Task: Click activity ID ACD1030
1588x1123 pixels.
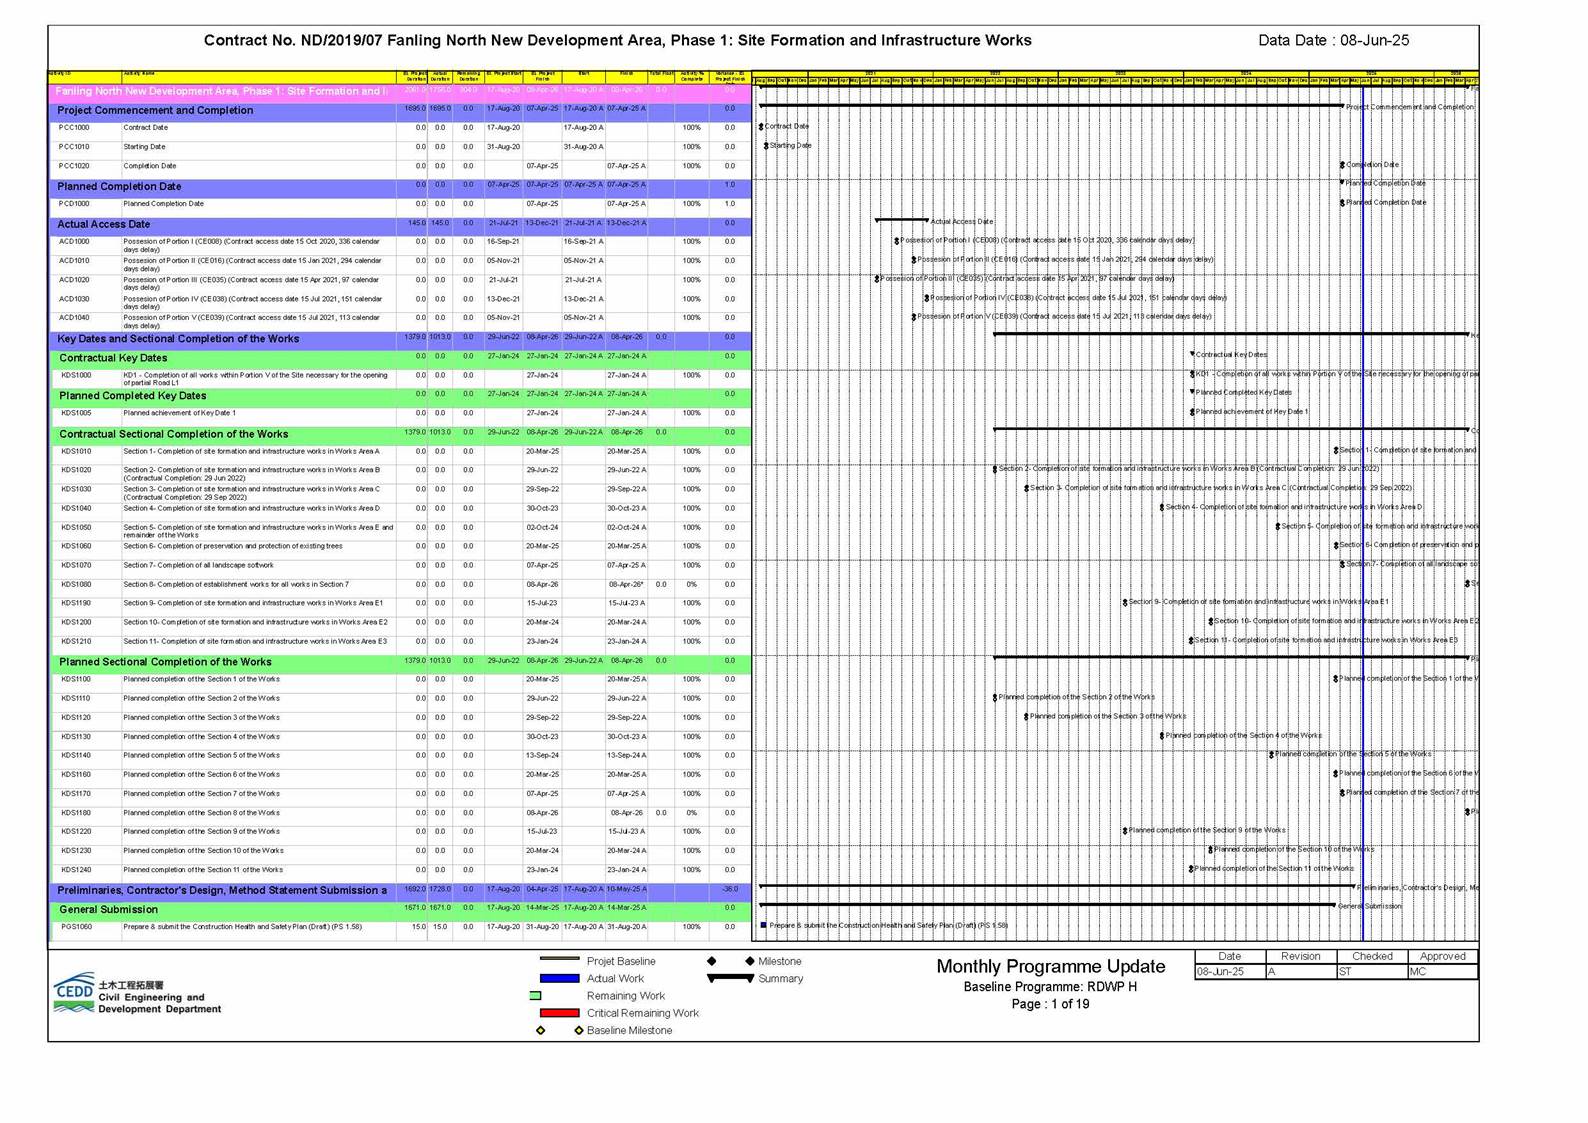Action: pos(74,299)
